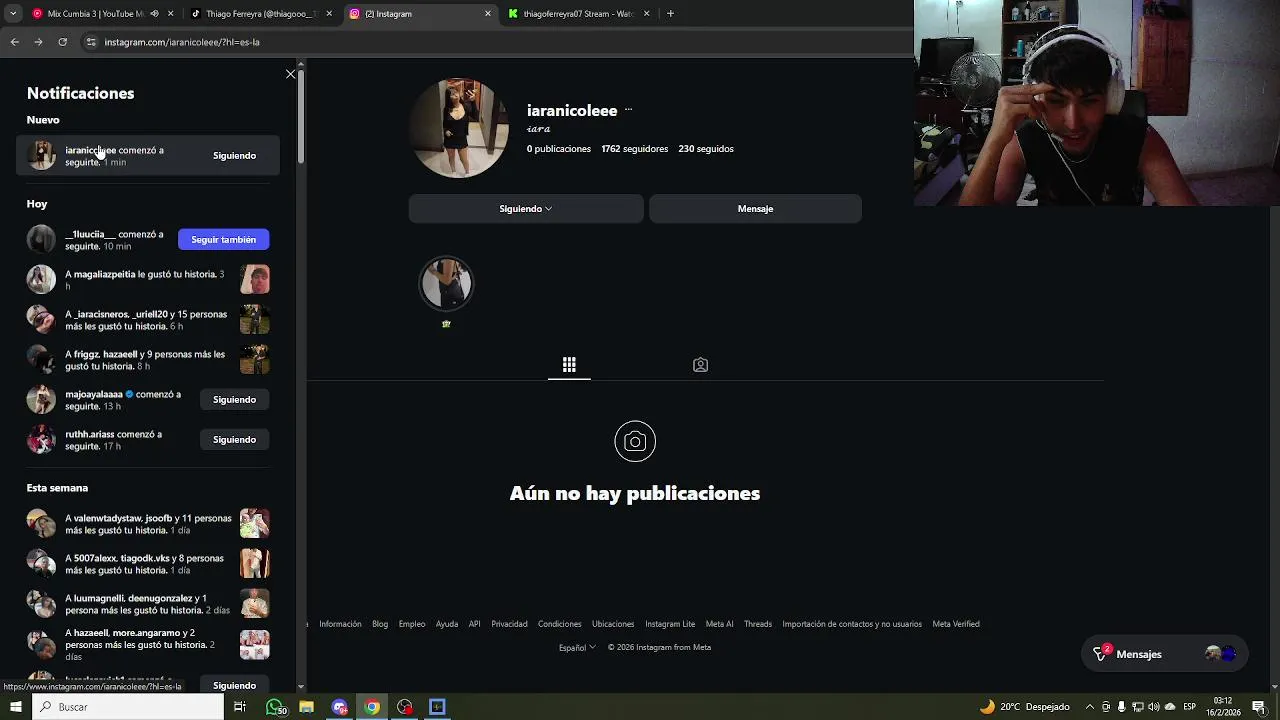Expand the Siguiendo dropdown on the profile
This screenshot has height=720, width=1280.
pyautogui.click(x=526, y=209)
